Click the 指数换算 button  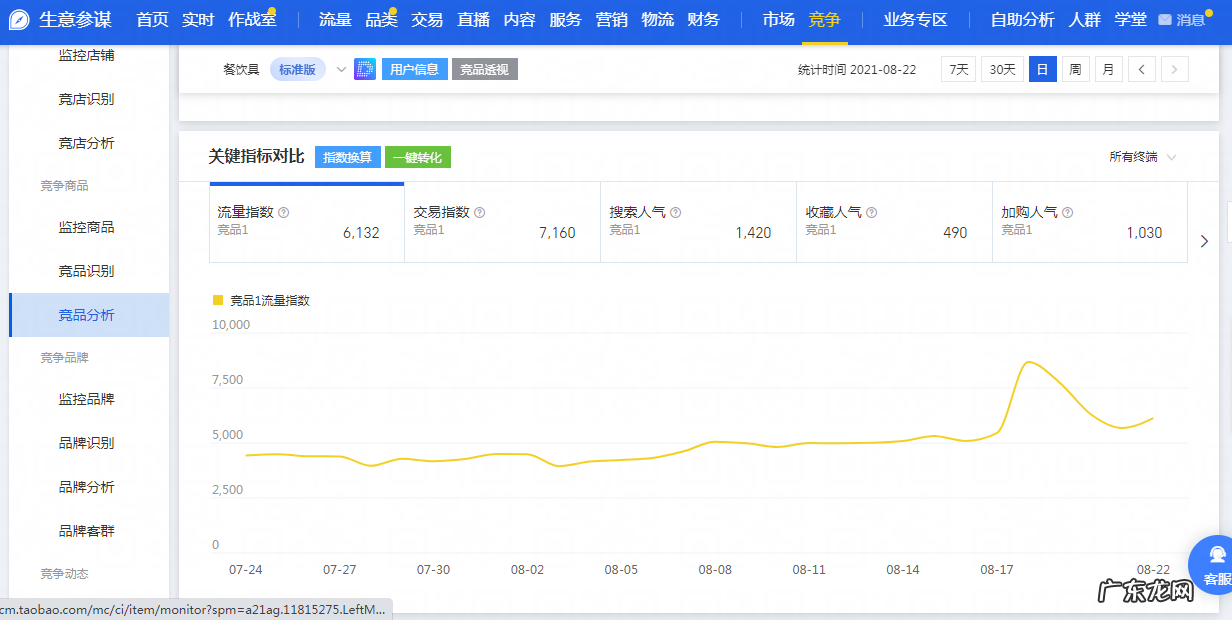tap(349, 157)
